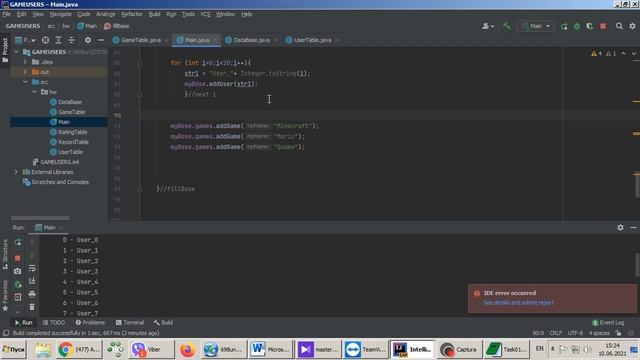Screen dimensions: 640x360
Task: Expand the .idea folder
Action: click(x=25, y=62)
